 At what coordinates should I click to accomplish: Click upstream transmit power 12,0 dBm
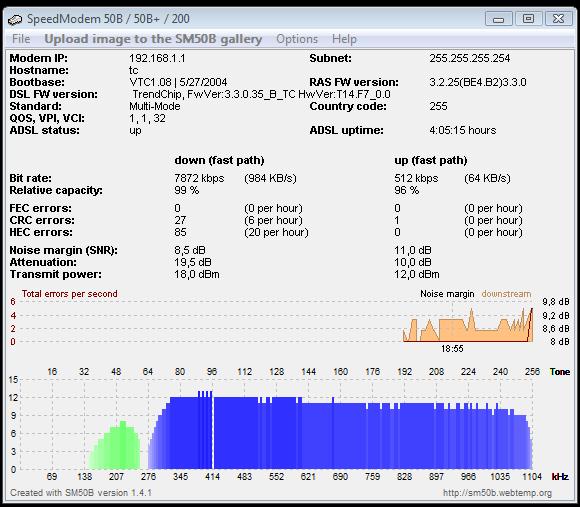pyautogui.click(x=417, y=274)
